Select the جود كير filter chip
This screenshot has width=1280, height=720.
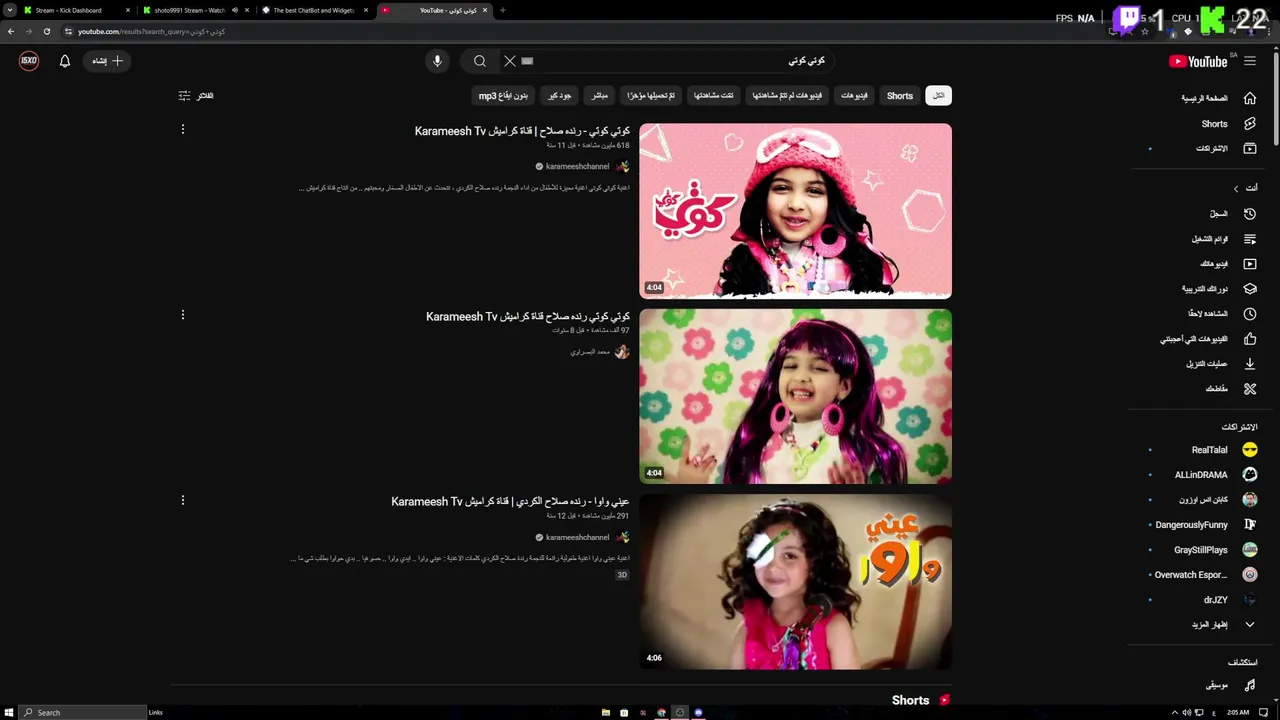(x=559, y=96)
